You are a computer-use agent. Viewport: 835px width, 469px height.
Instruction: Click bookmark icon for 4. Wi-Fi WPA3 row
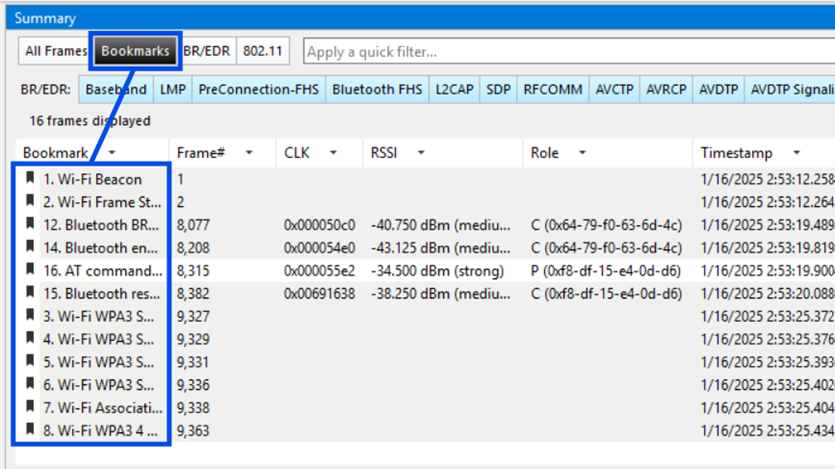(x=30, y=338)
